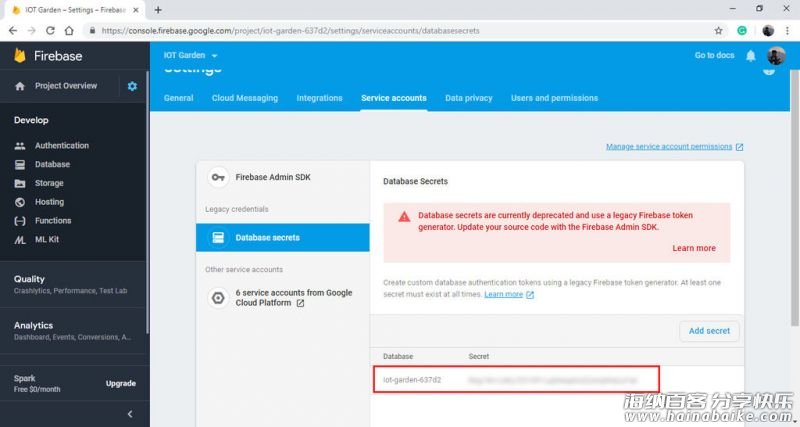The image size is (800, 427).
Task: Click the browser back arrow
Action: [13, 31]
